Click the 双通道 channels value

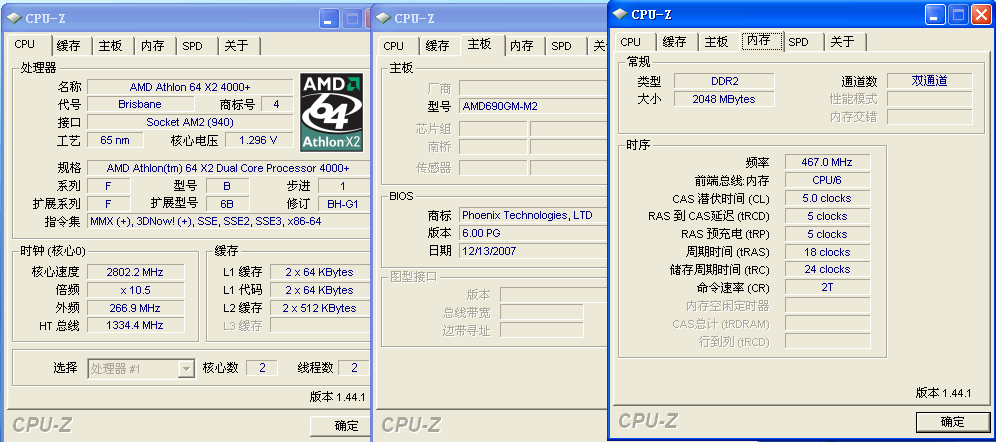tap(929, 81)
